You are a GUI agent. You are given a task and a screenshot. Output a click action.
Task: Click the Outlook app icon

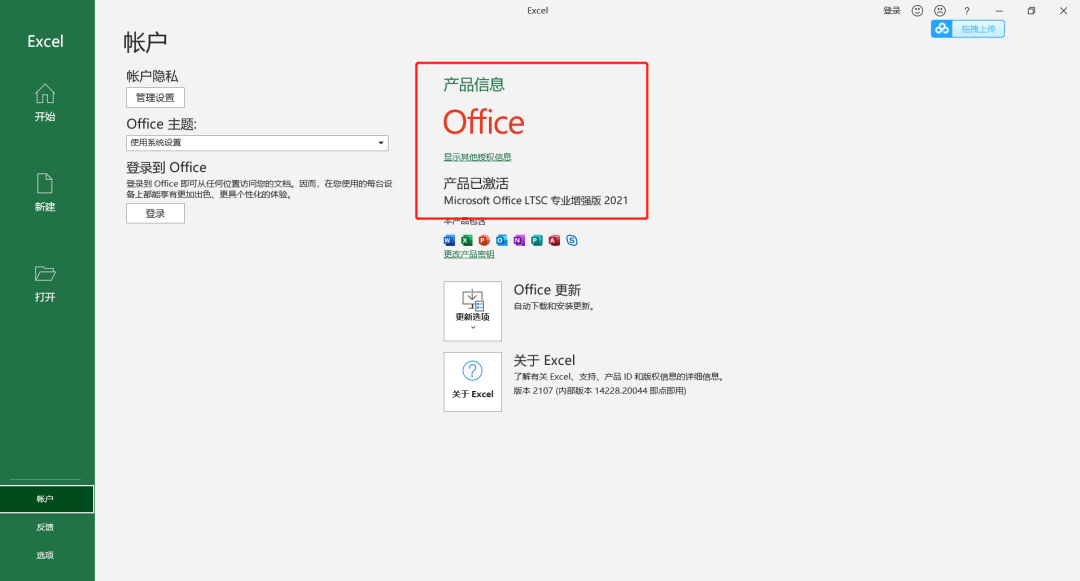coord(501,240)
